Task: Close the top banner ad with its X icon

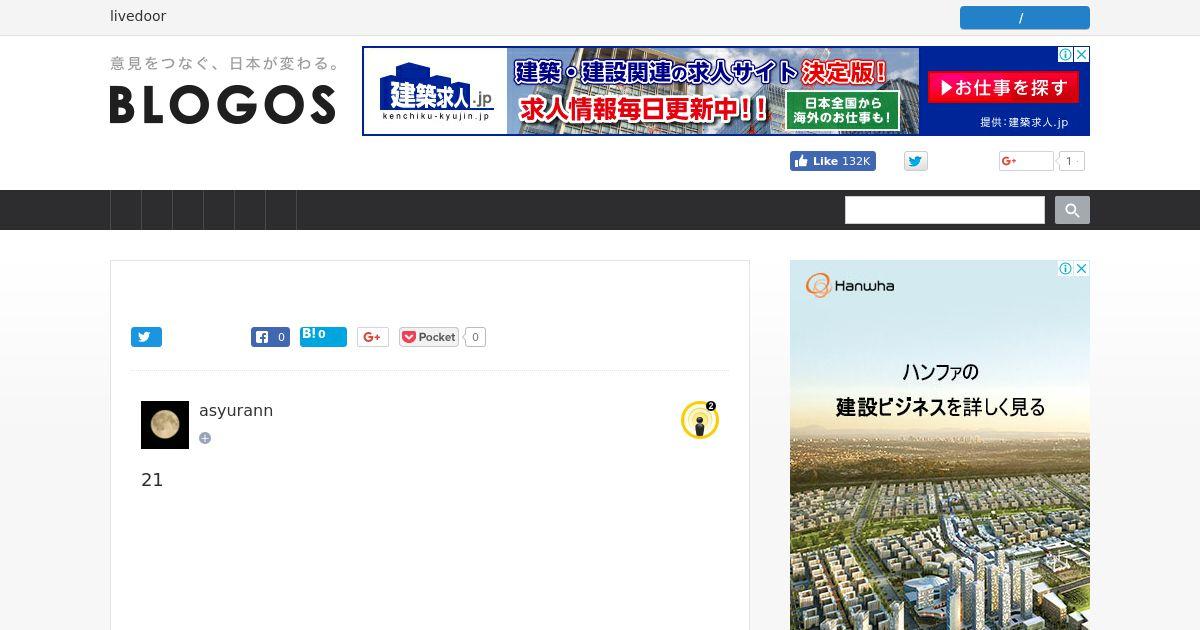Action: point(1082,55)
